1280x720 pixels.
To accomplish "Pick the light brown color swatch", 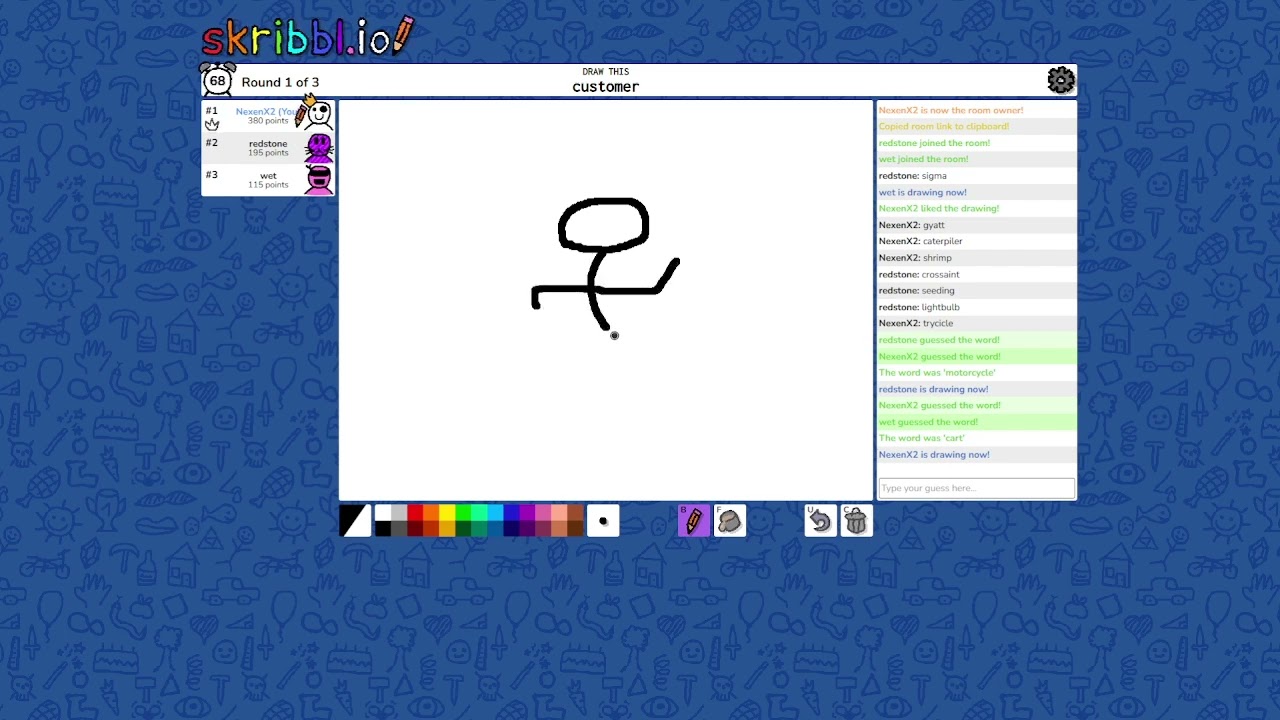I will [575, 513].
